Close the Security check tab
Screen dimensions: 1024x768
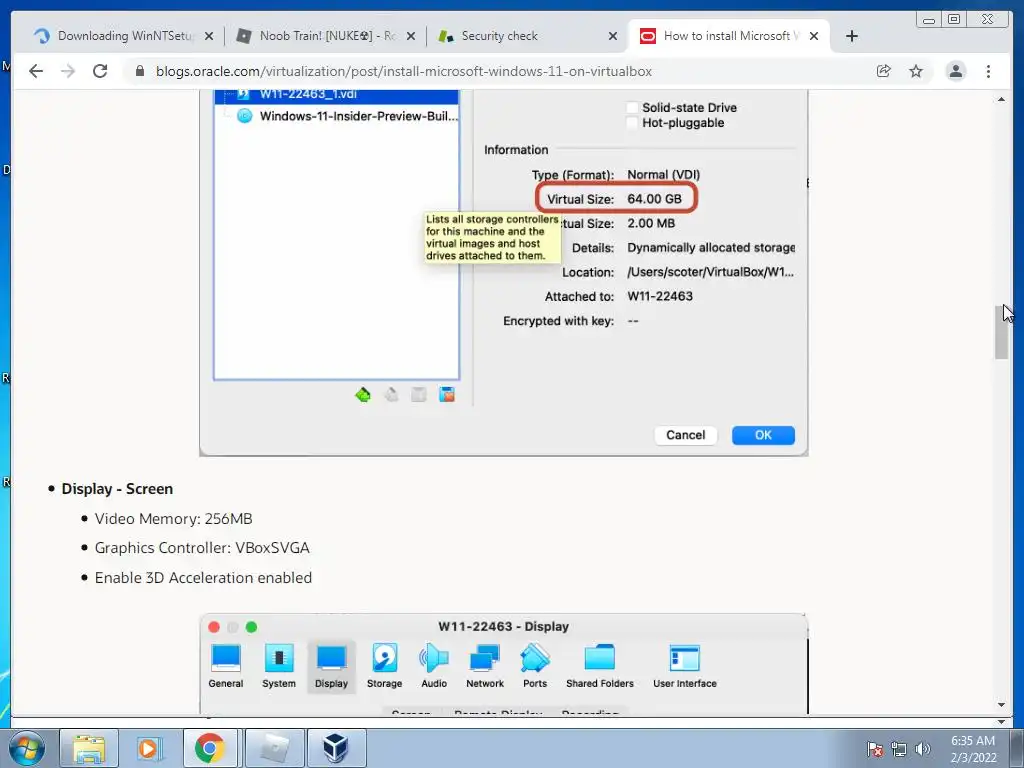tap(613, 37)
